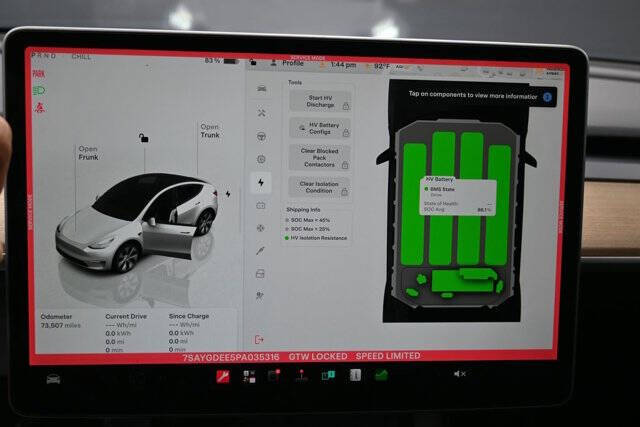The width and height of the screenshot is (640, 427).
Task: Tap the lock icon above the car
Action: coord(143,138)
